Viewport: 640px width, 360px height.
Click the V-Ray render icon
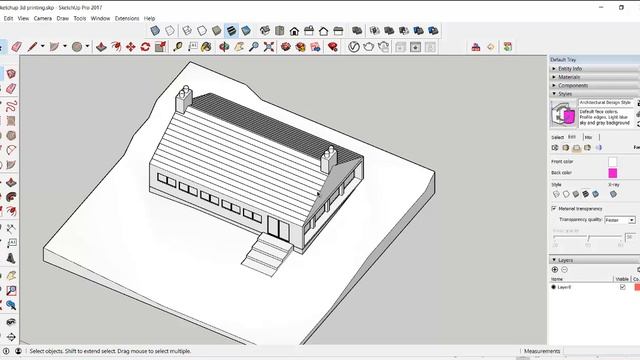[x=353, y=47]
